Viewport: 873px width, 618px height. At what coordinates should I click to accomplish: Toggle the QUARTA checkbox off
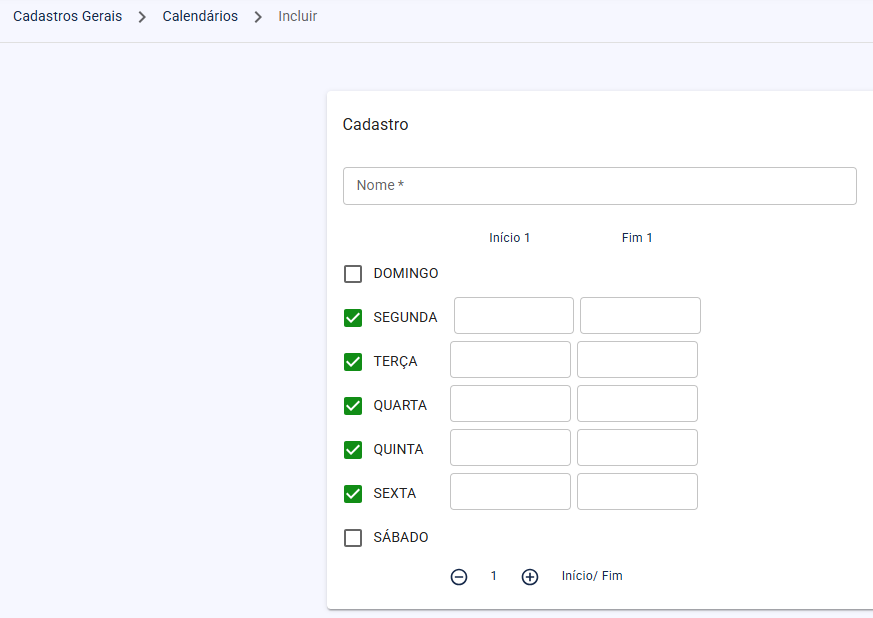353,406
